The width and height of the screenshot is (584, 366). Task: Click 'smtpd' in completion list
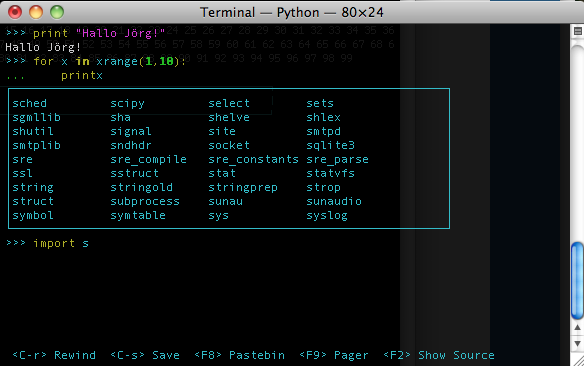(323, 132)
